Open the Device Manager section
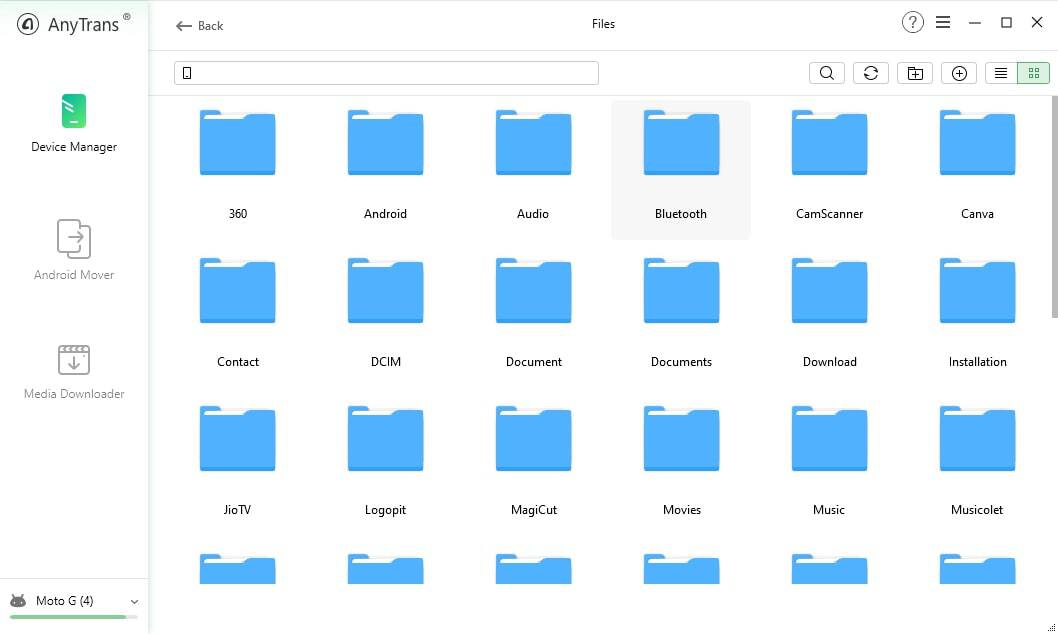 click(74, 123)
